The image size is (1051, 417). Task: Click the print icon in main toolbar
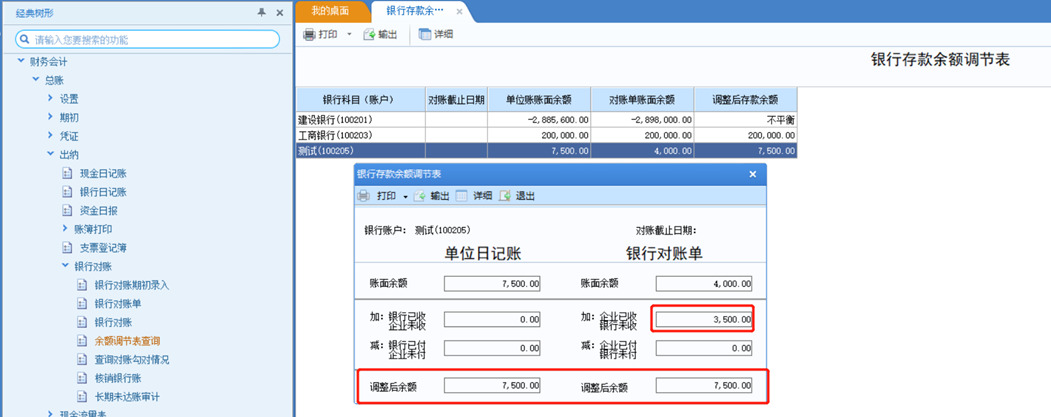(x=310, y=34)
